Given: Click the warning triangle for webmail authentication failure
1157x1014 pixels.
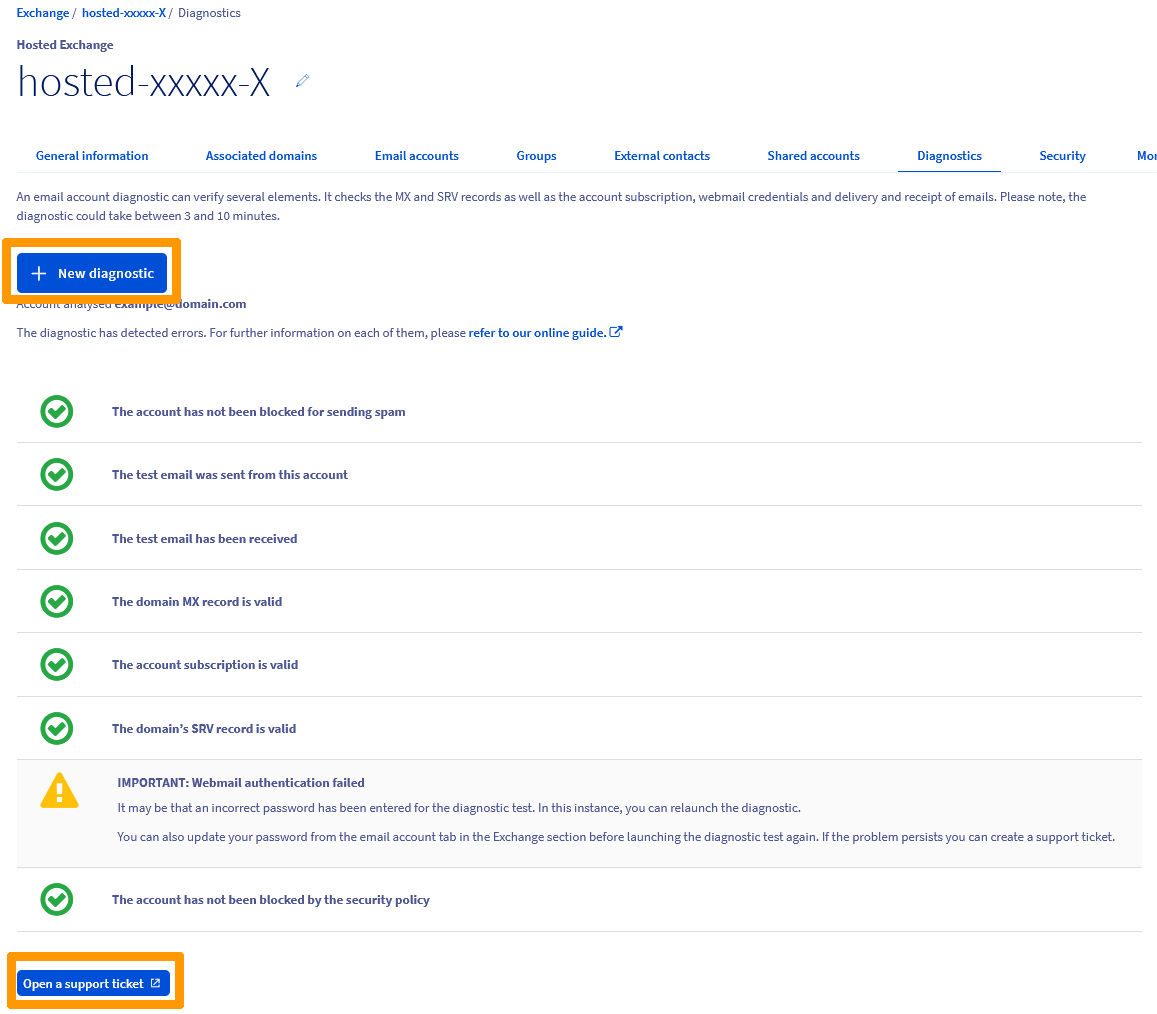Looking at the screenshot, I should point(59,790).
